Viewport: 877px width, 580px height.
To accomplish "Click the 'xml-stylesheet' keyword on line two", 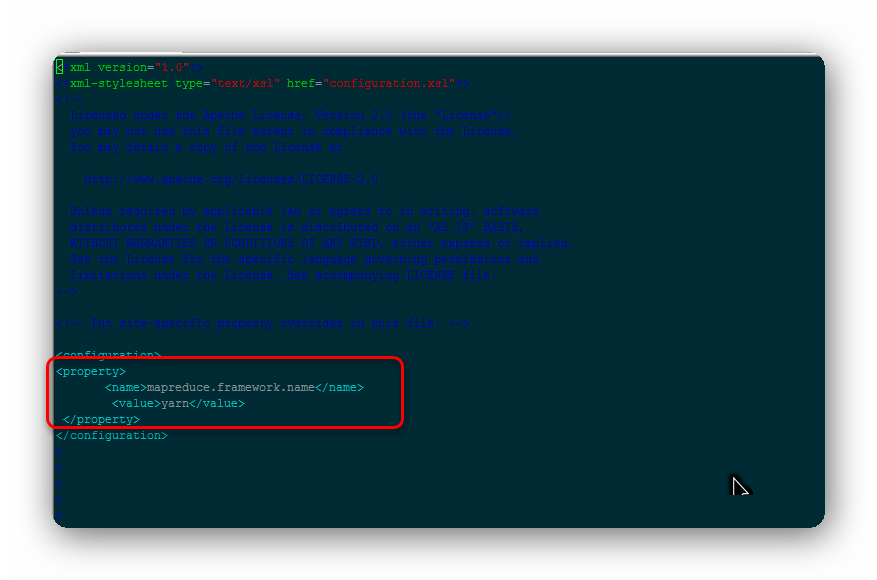I will (x=119, y=83).
